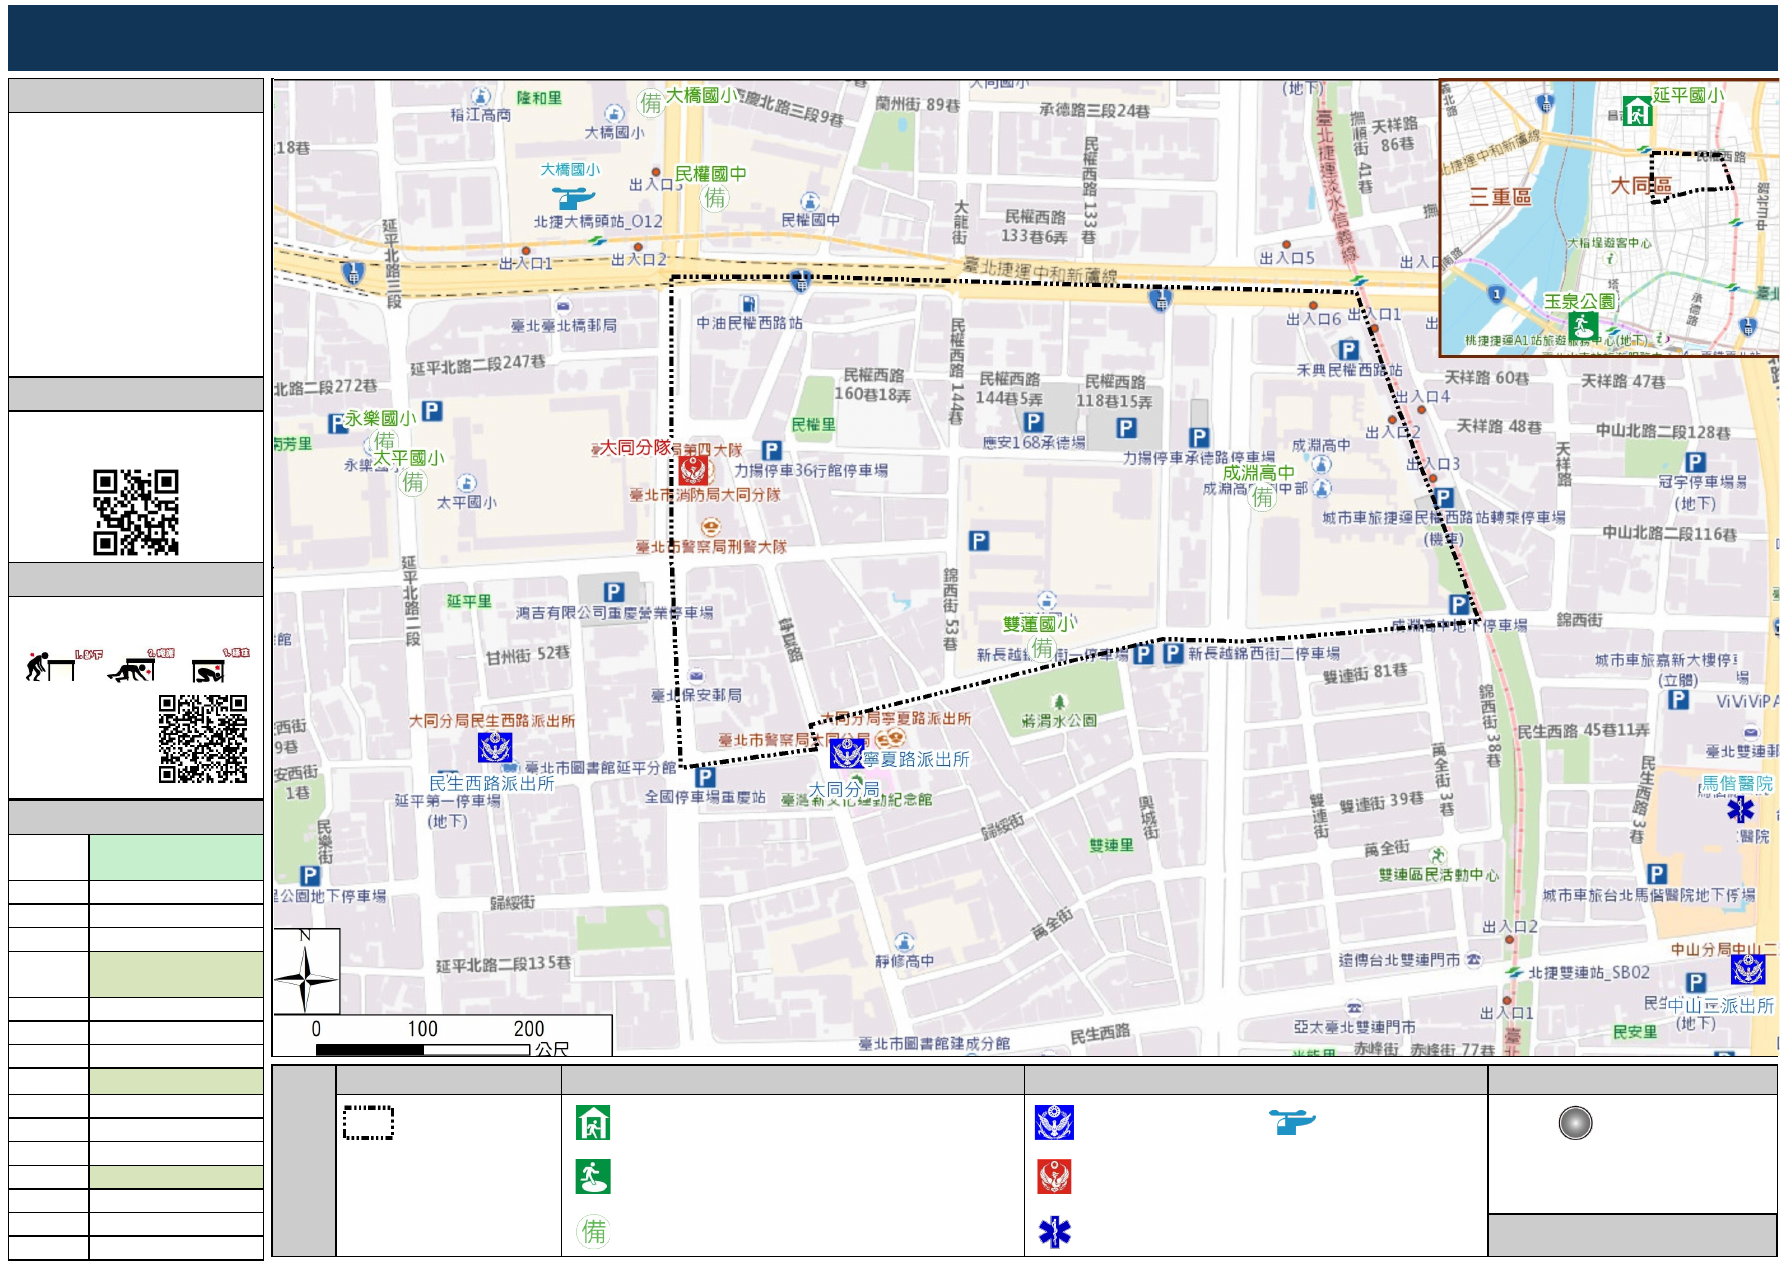This screenshot has height=1263, width=1786.
Task: Click the map scale bar
Action: pyautogui.click(x=423, y=1050)
